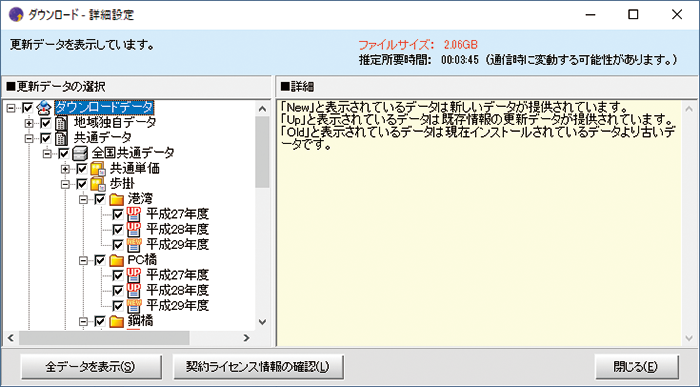
Task: Click tree vertical scrollbar up arrow
Action: pos(262,108)
